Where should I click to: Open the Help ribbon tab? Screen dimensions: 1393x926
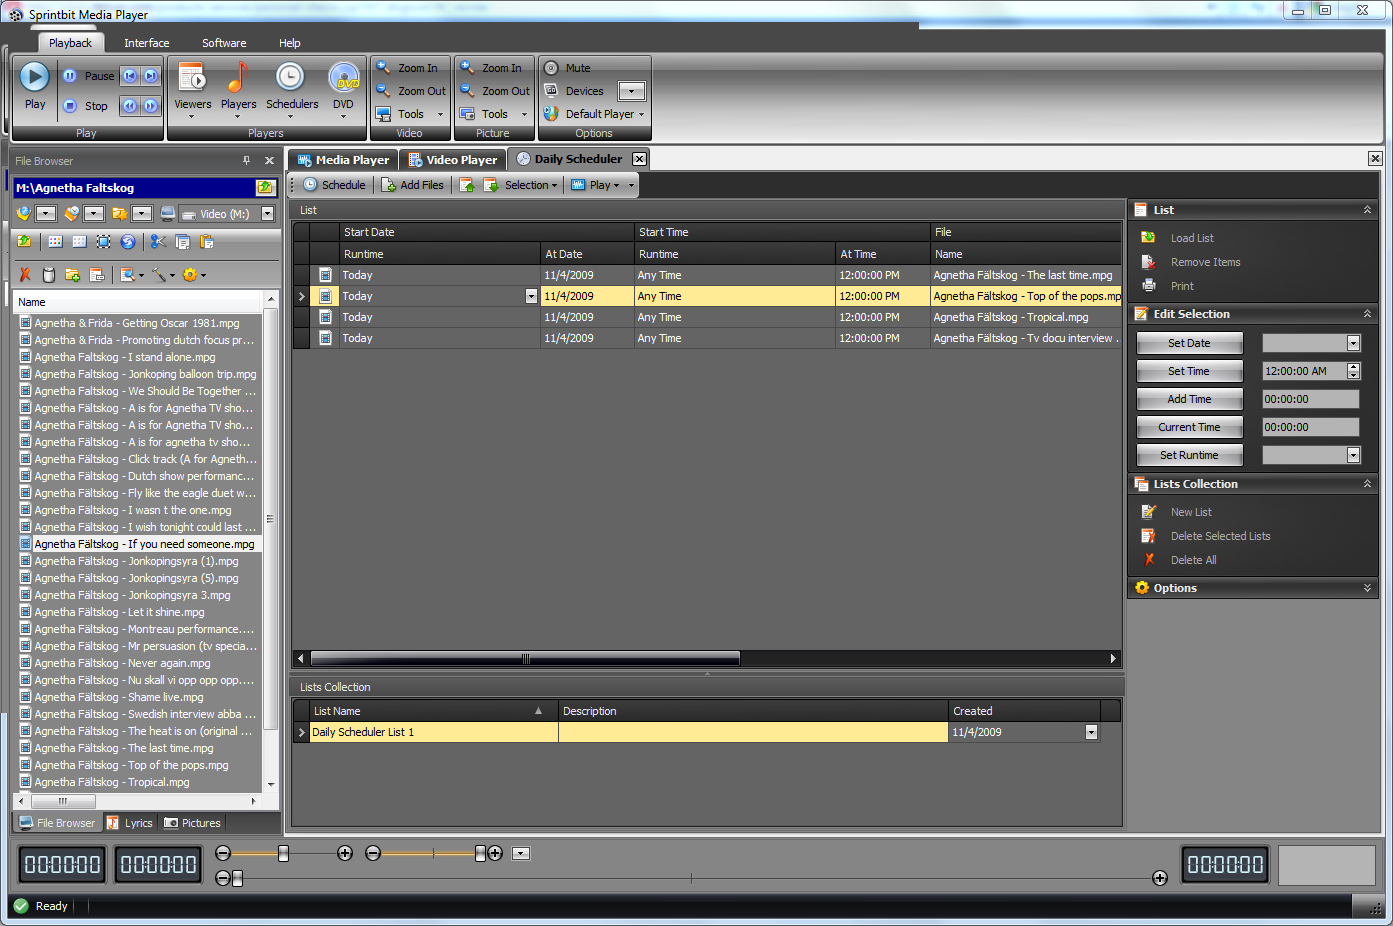click(x=290, y=43)
